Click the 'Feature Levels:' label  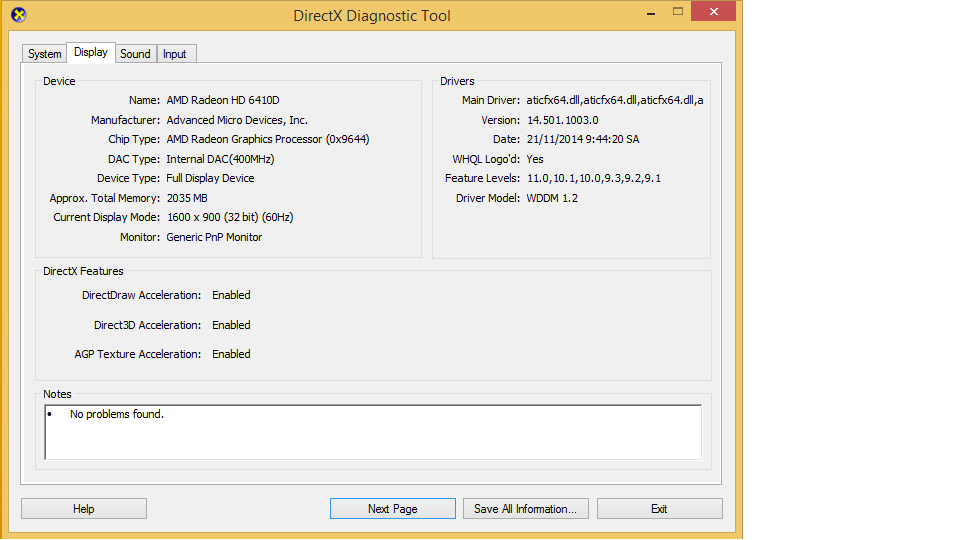tap(482, 179)
